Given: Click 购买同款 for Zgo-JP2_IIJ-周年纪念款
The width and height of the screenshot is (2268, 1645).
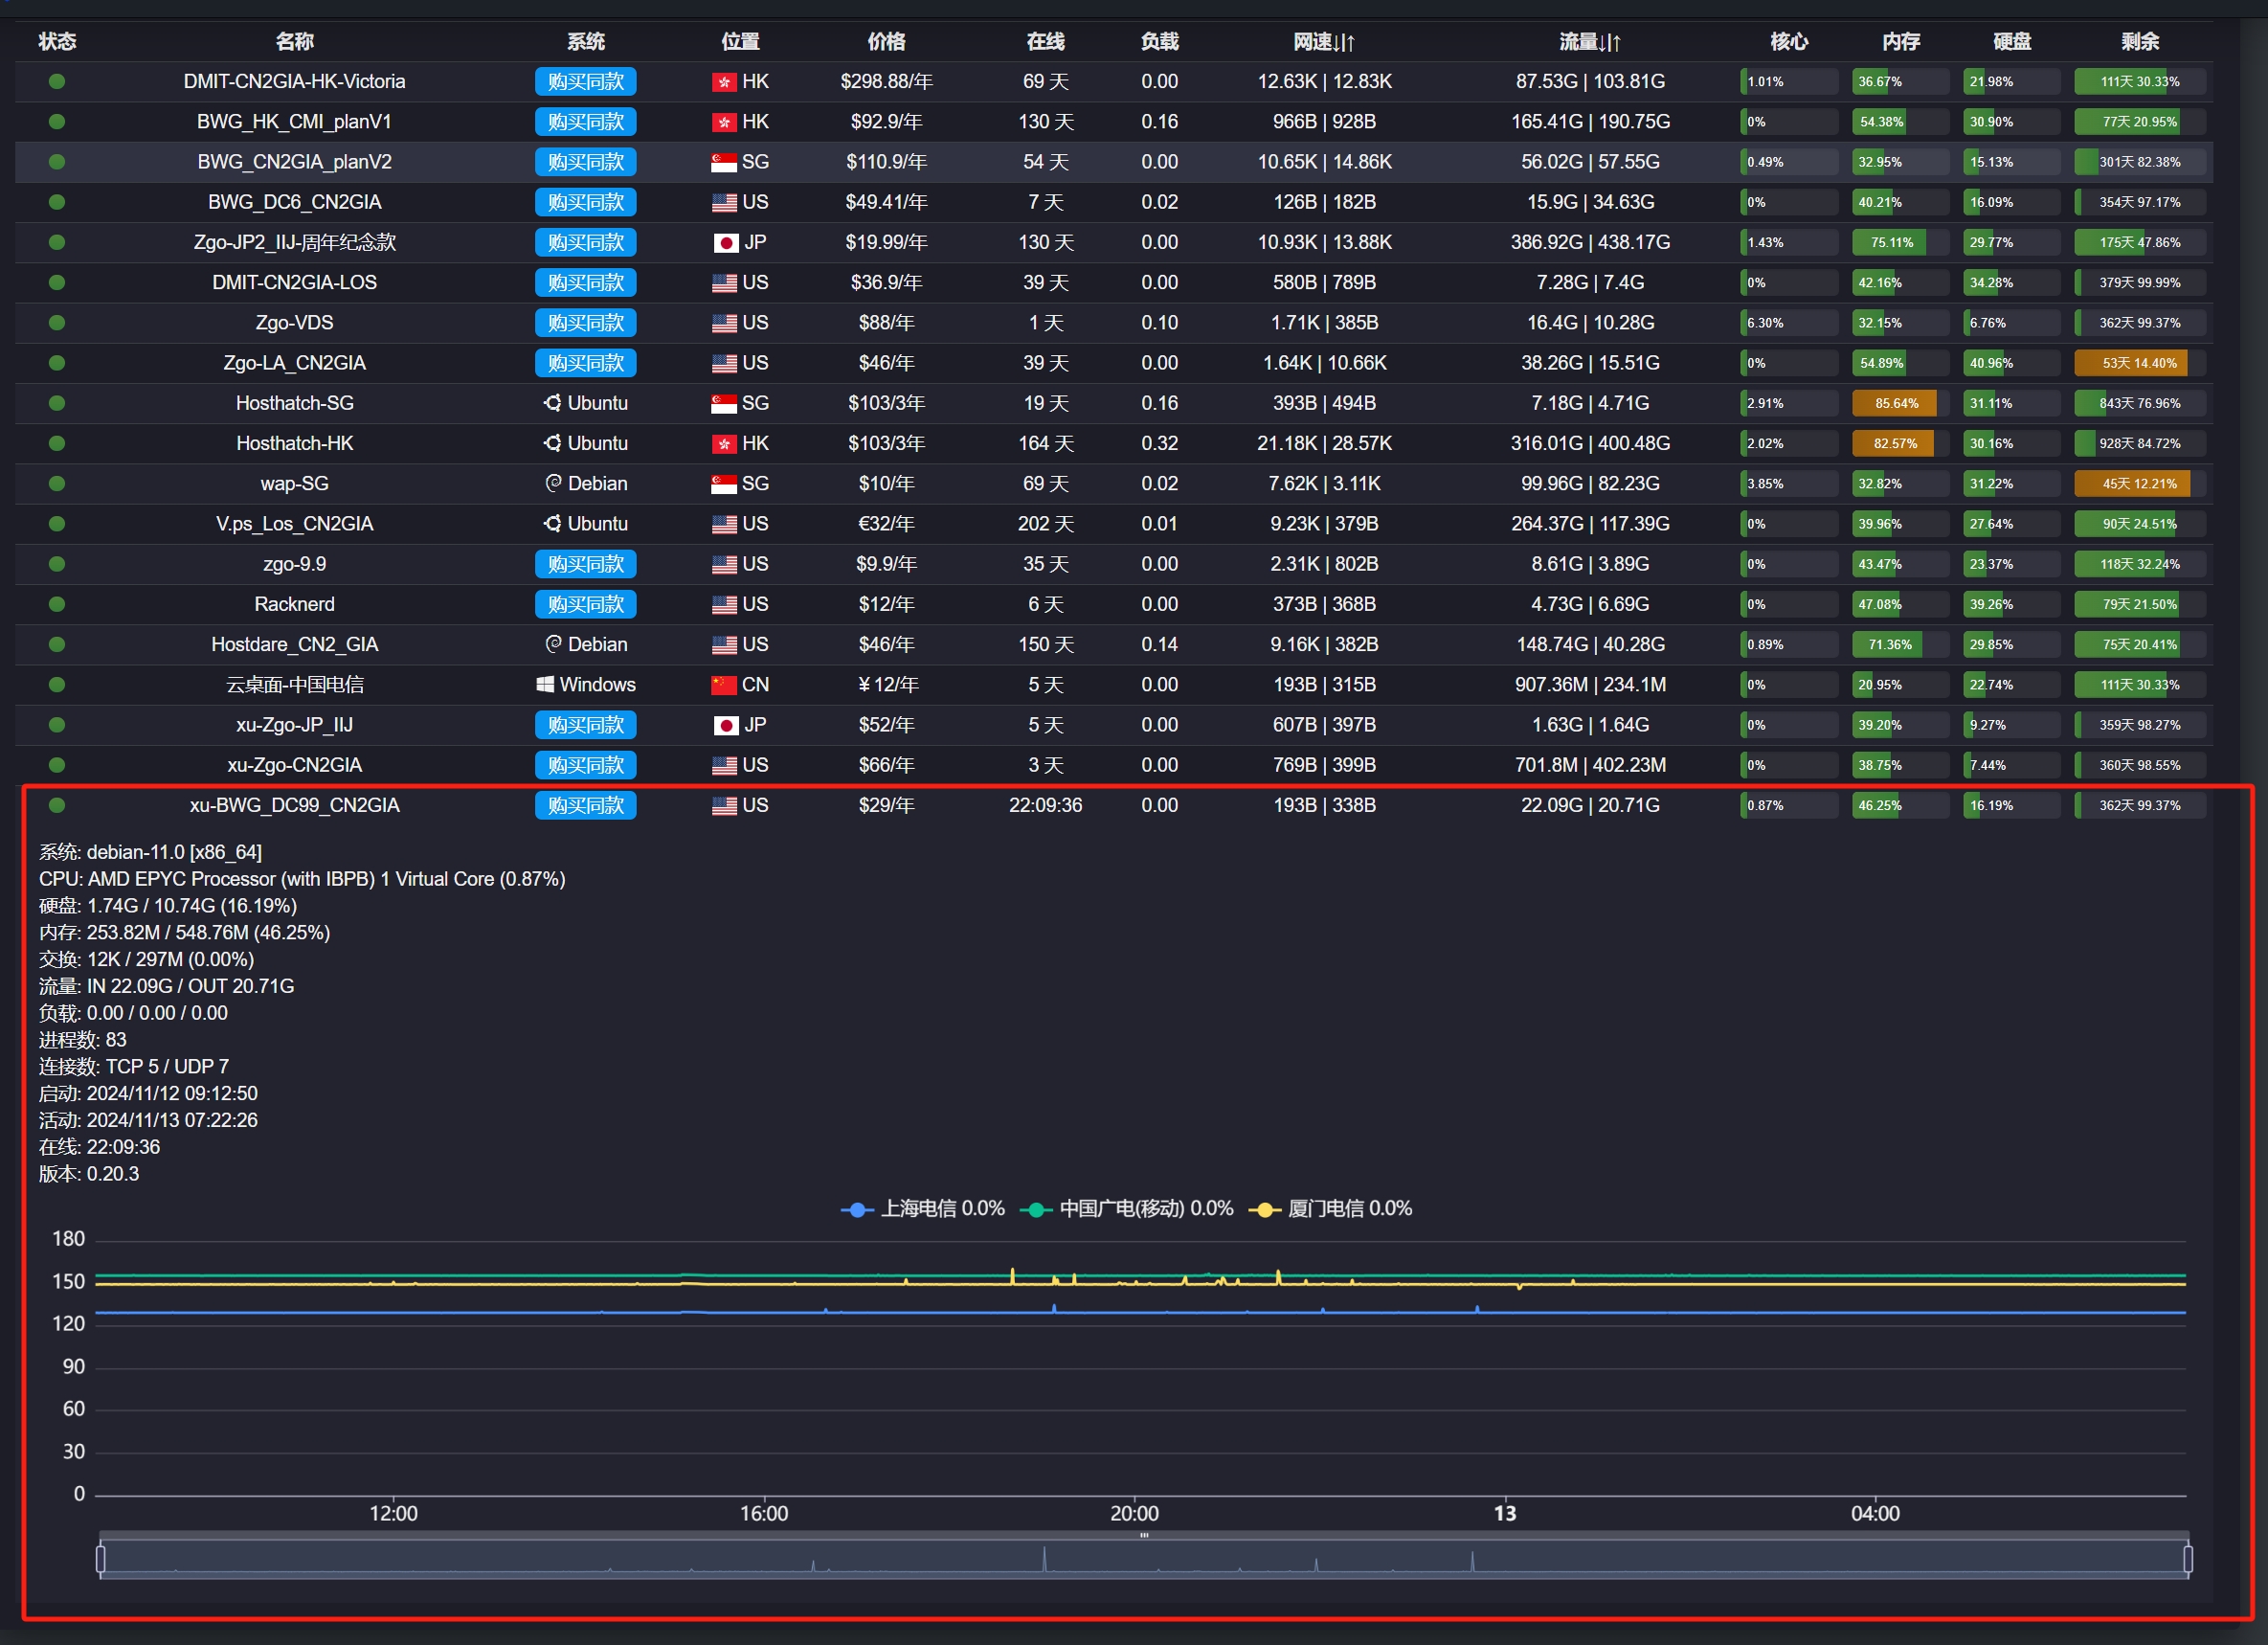Looking at the screenshot, I should 586,242.
